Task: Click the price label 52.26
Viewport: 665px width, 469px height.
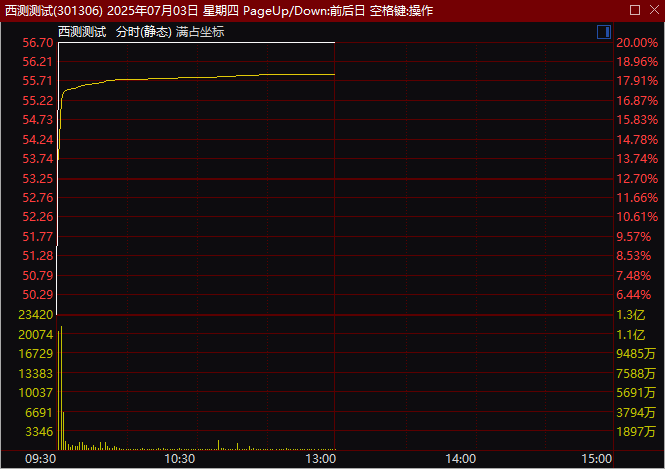Action: 38,217
